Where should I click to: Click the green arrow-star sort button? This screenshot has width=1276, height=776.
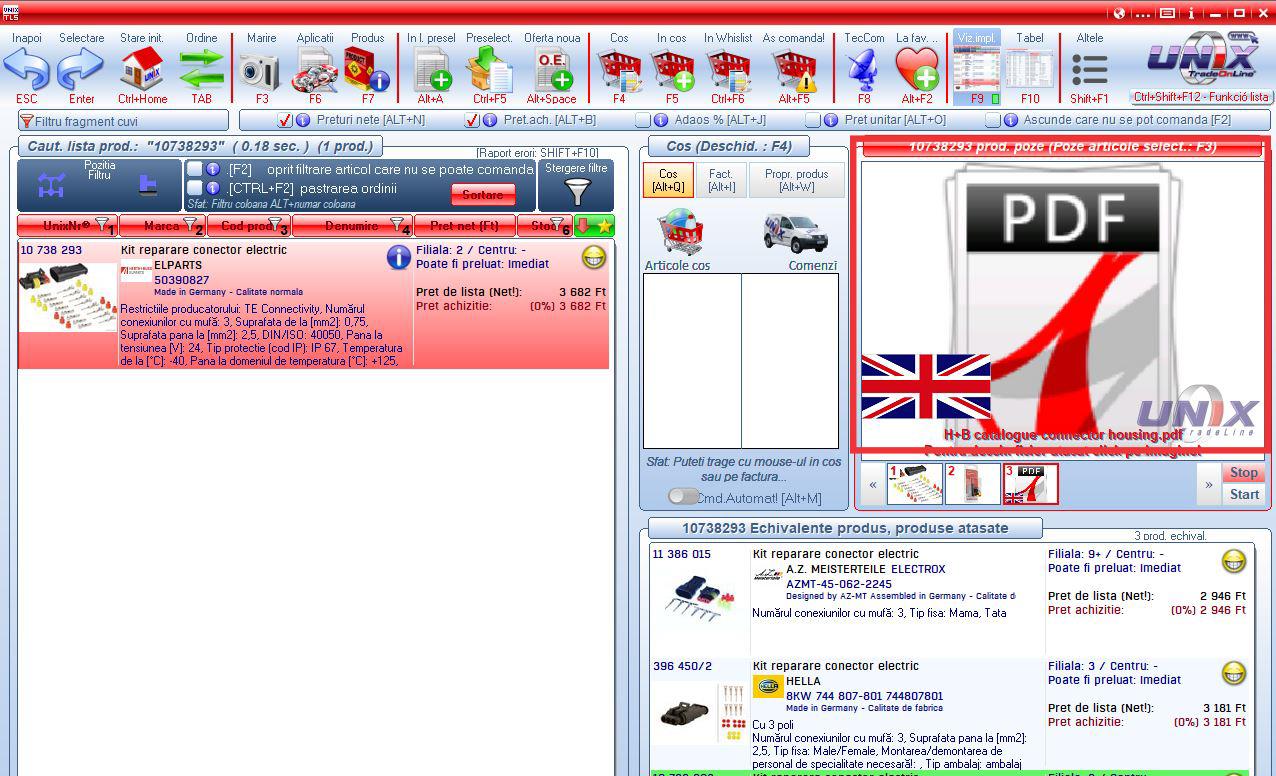pyautogui.click(x=594, y=226)
